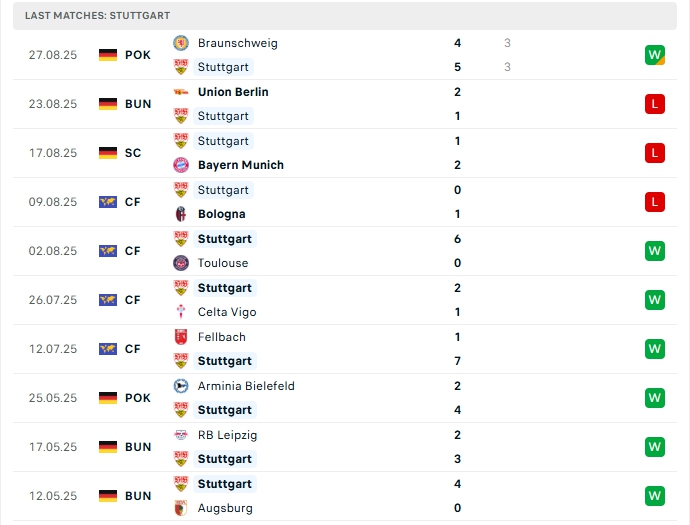Click the Toulouse club crest icon
Image resolution: width=690 pixels, height=525 pixels.
(x=181, y=263)
